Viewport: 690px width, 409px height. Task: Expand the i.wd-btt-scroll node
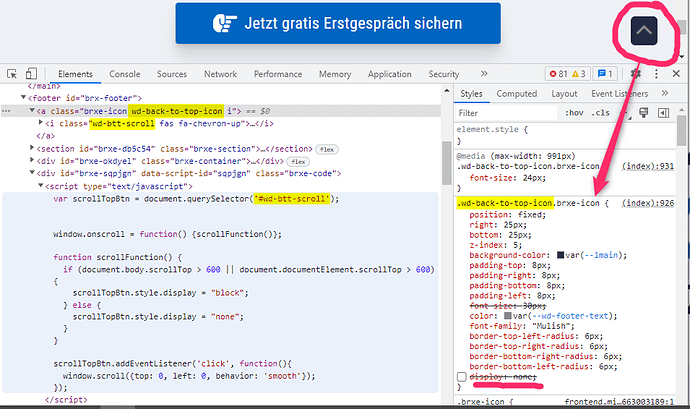click(x=40, y=123)
